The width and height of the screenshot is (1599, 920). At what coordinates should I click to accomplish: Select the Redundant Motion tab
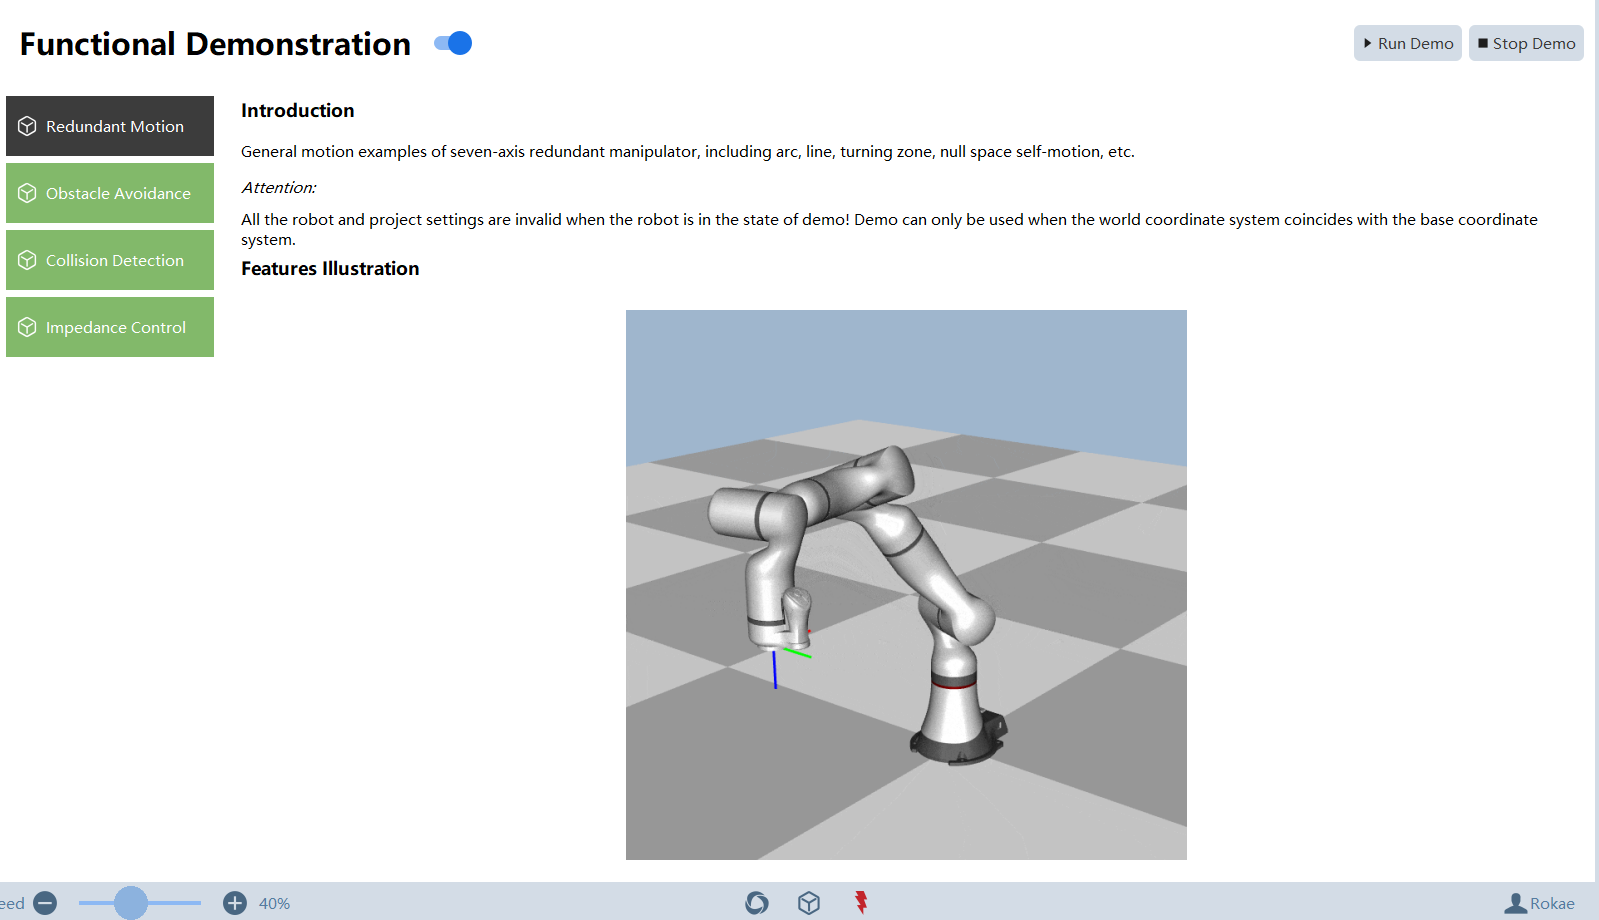(x=110, y=126)
